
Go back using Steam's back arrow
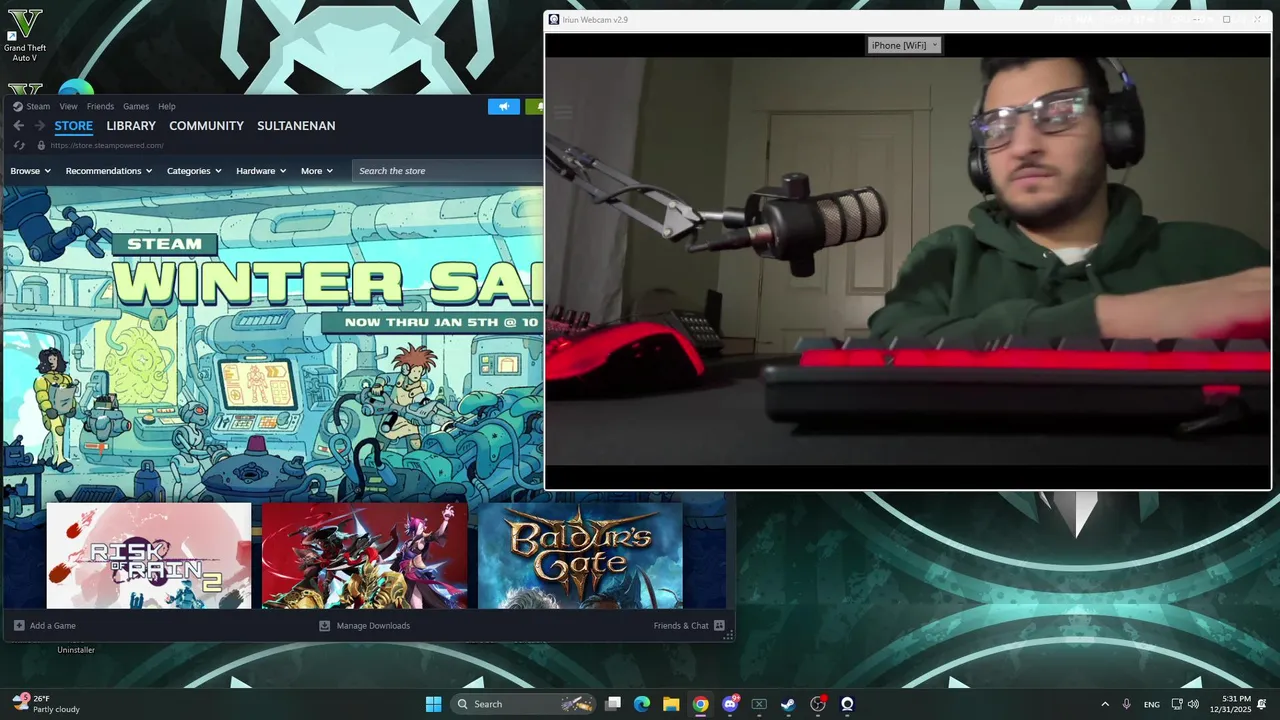click(18, 125)
